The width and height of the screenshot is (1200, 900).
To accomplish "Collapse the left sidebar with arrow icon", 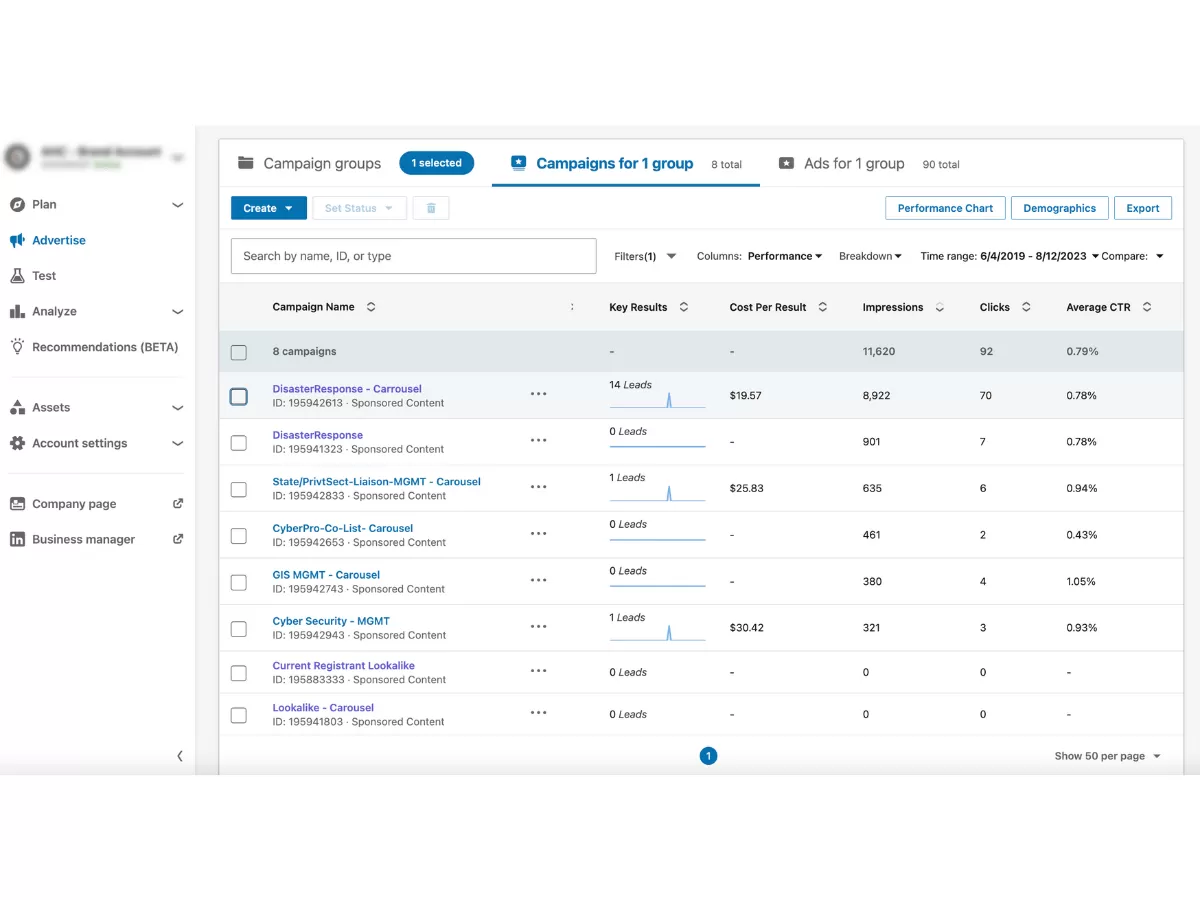I will pyautogui.click(x=180, y=756).
